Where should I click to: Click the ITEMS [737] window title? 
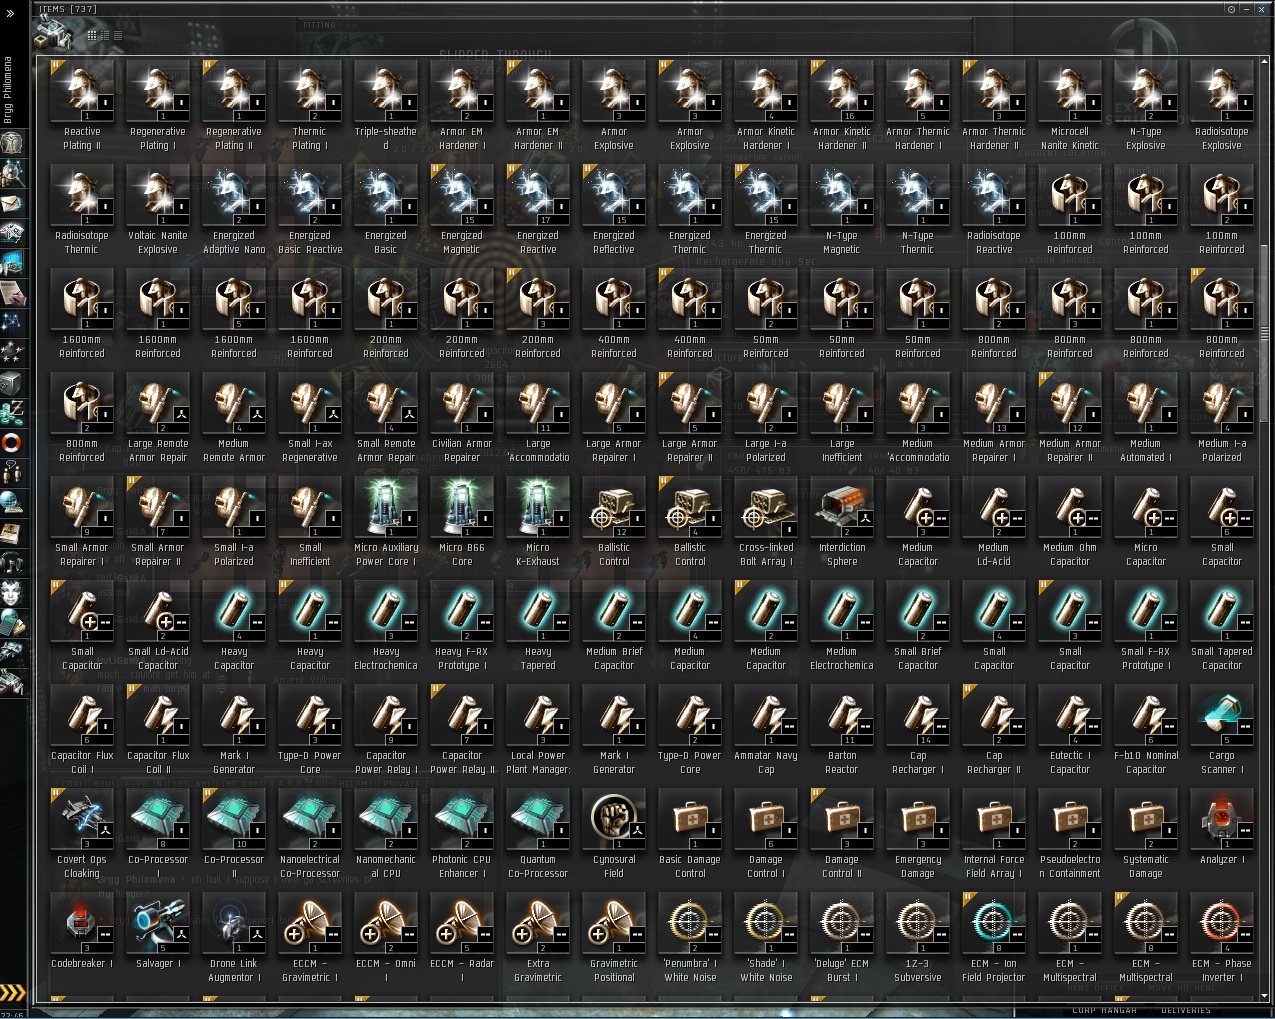[68, 9]
